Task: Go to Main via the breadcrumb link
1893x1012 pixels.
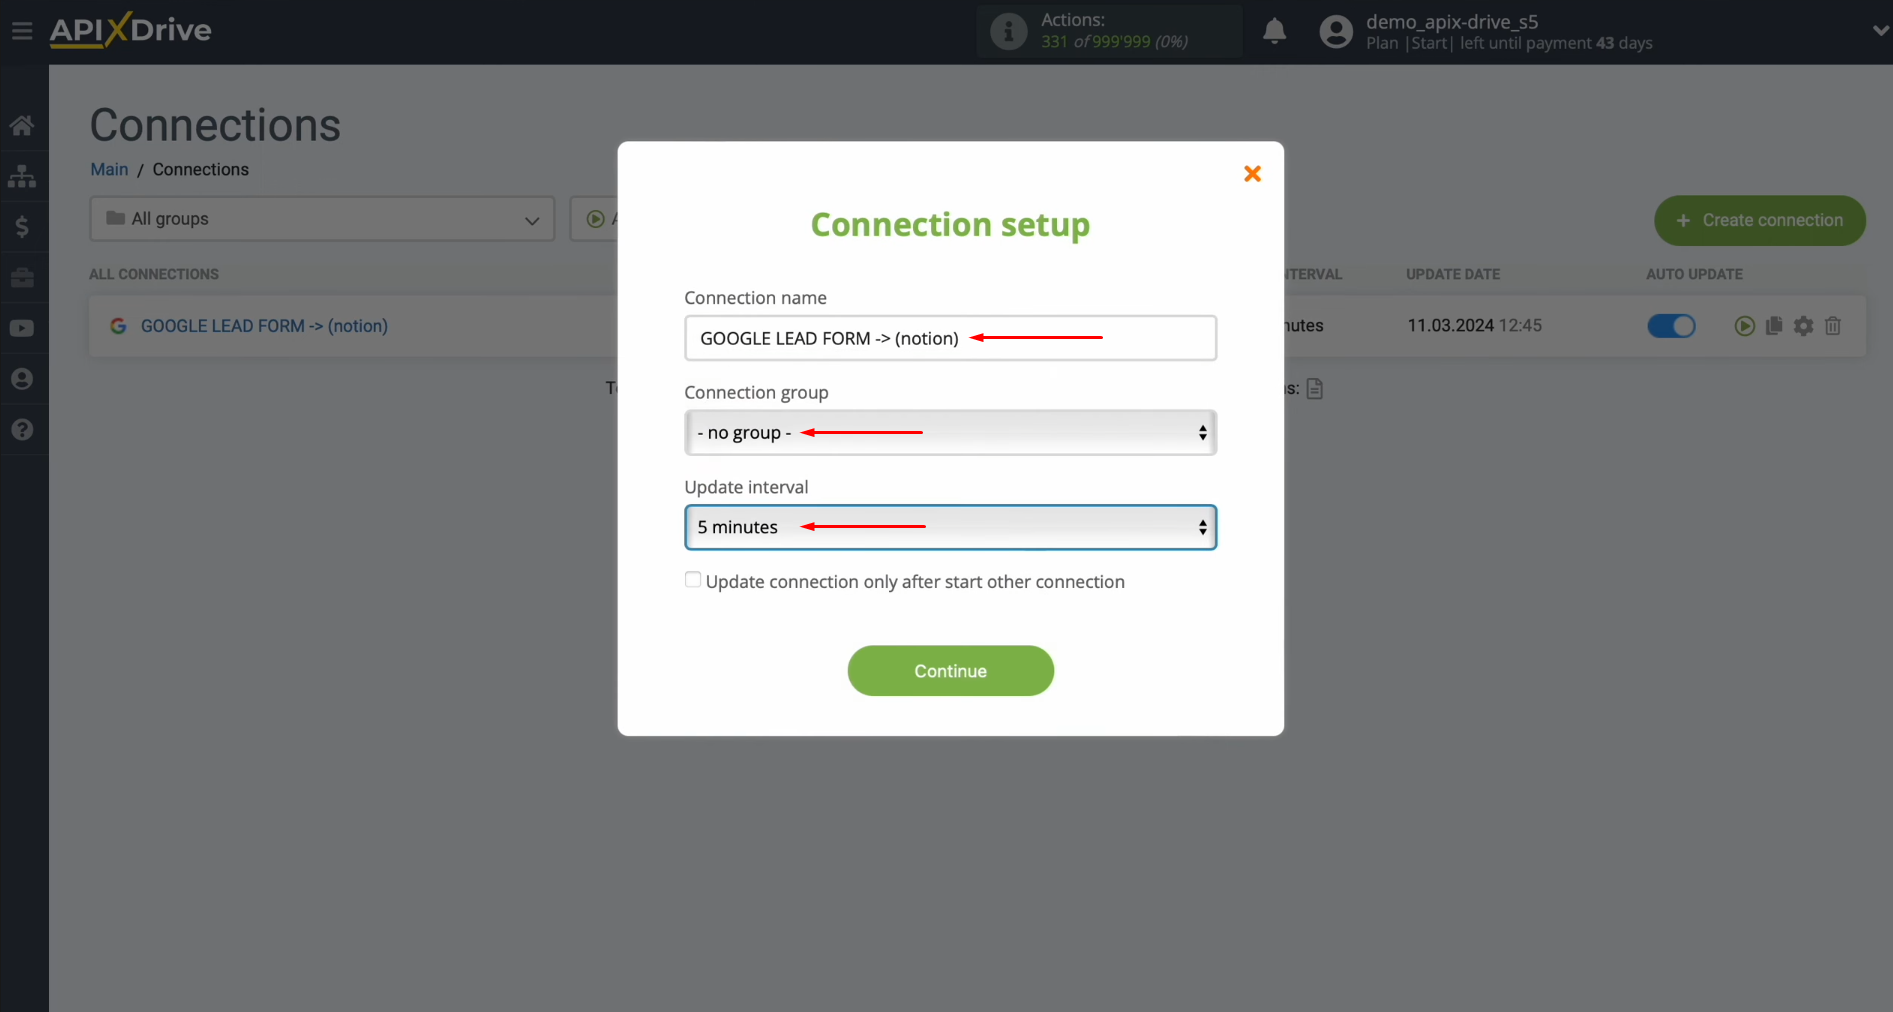Action: click(108, 169)
